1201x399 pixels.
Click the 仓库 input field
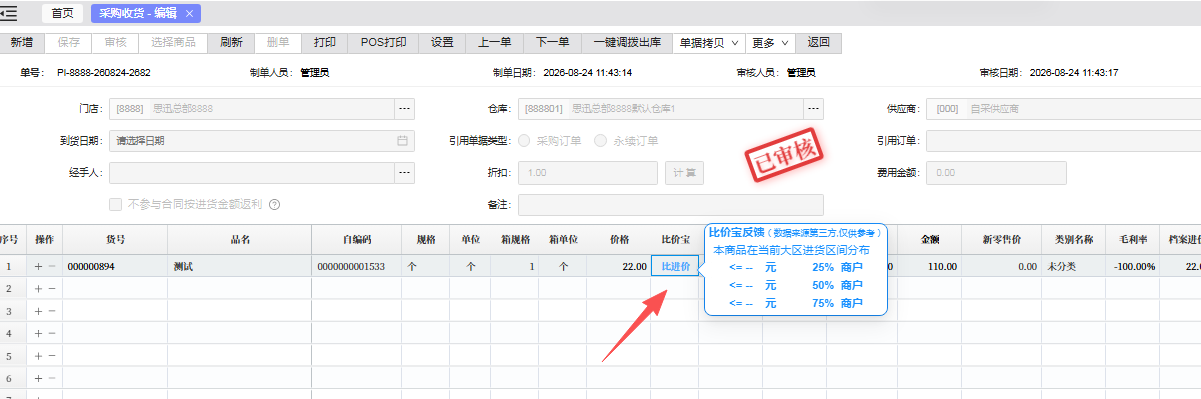pyautogui.click(x=661, y=108)
